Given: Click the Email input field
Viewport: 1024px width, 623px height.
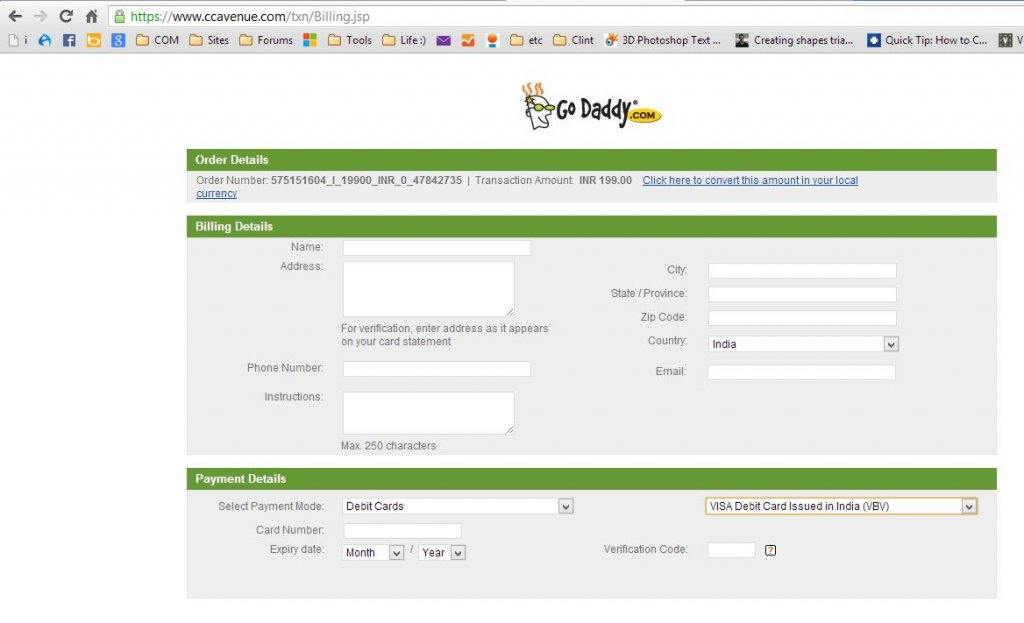Looking at the screenshot, I should (x=802, y=372).
